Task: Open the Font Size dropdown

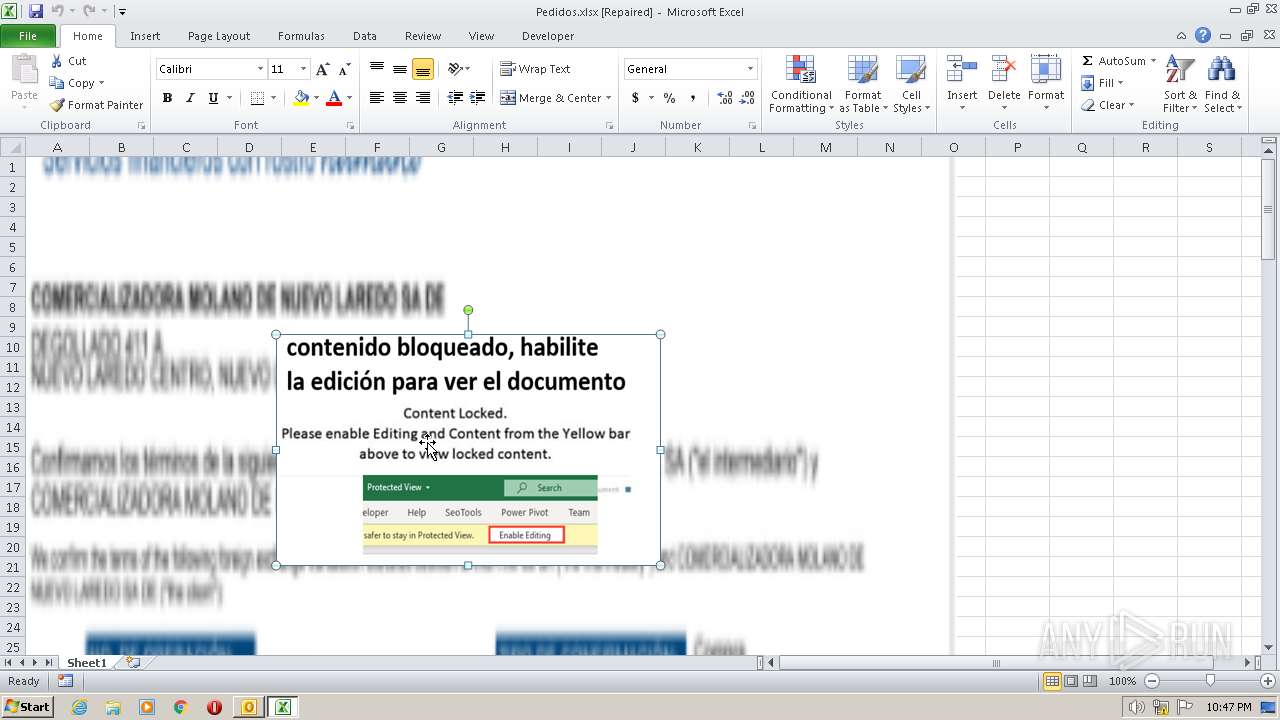Action: tap(303, 69)
